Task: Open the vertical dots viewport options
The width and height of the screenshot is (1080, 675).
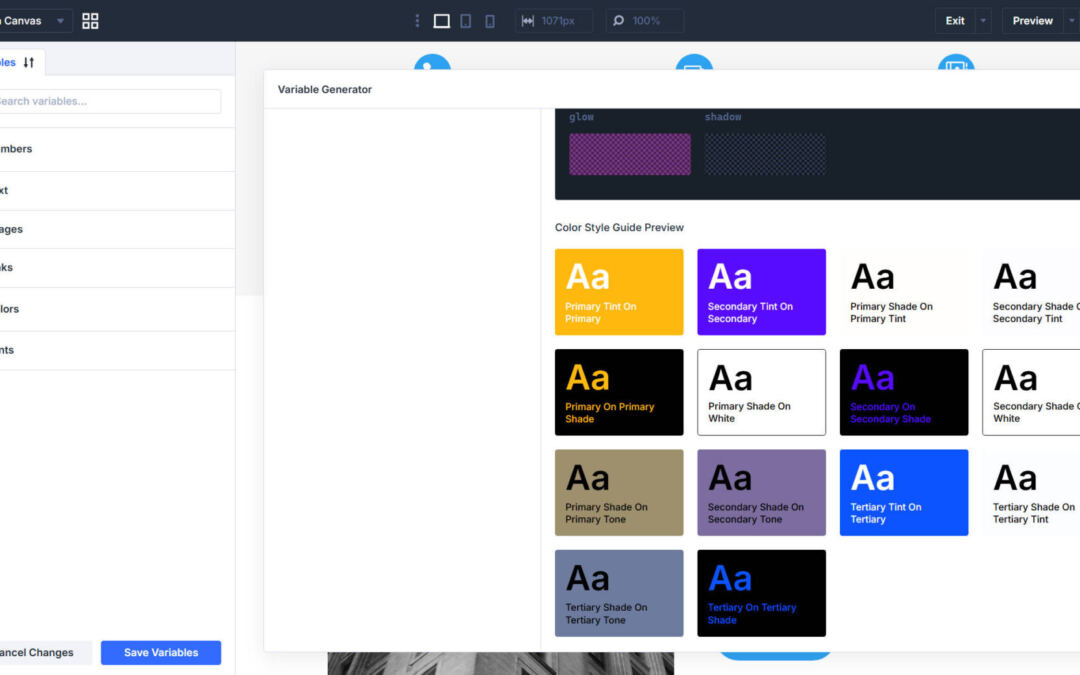Action: pyautogui.click(x=417, y=21)
